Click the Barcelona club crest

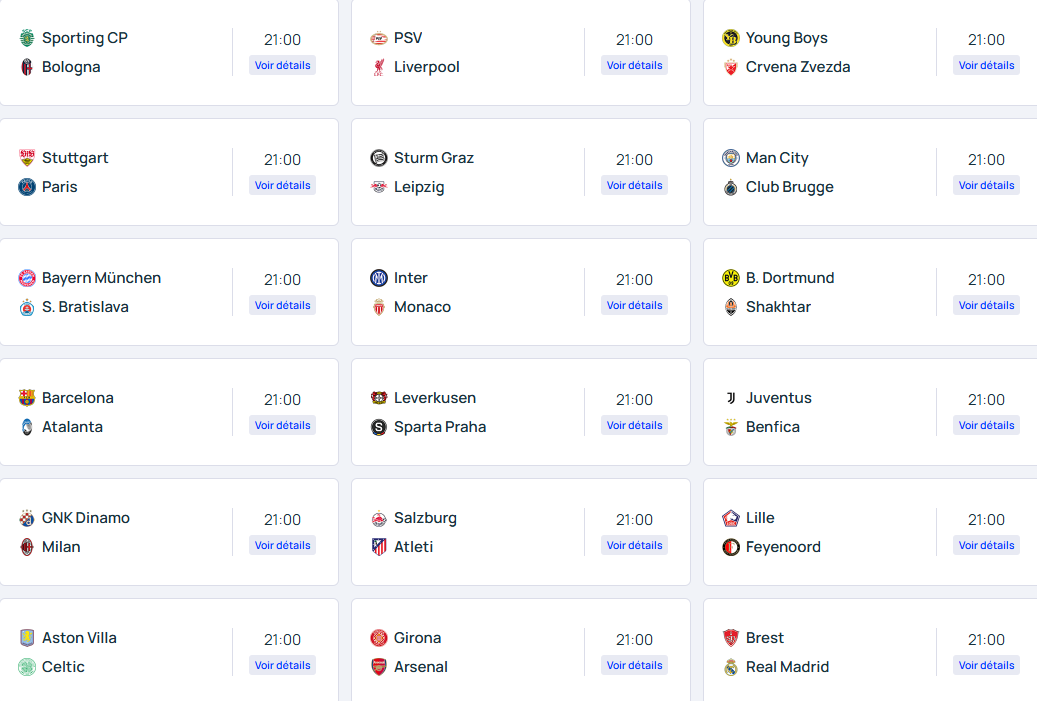pos(27,398)
